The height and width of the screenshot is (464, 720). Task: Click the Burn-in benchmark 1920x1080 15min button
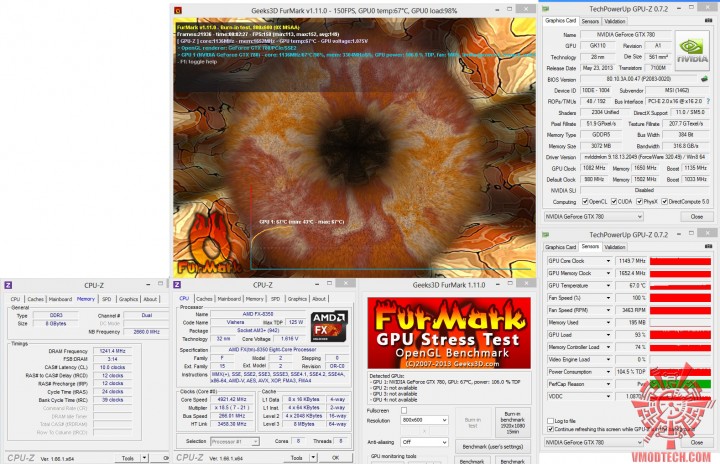[513, 423]
